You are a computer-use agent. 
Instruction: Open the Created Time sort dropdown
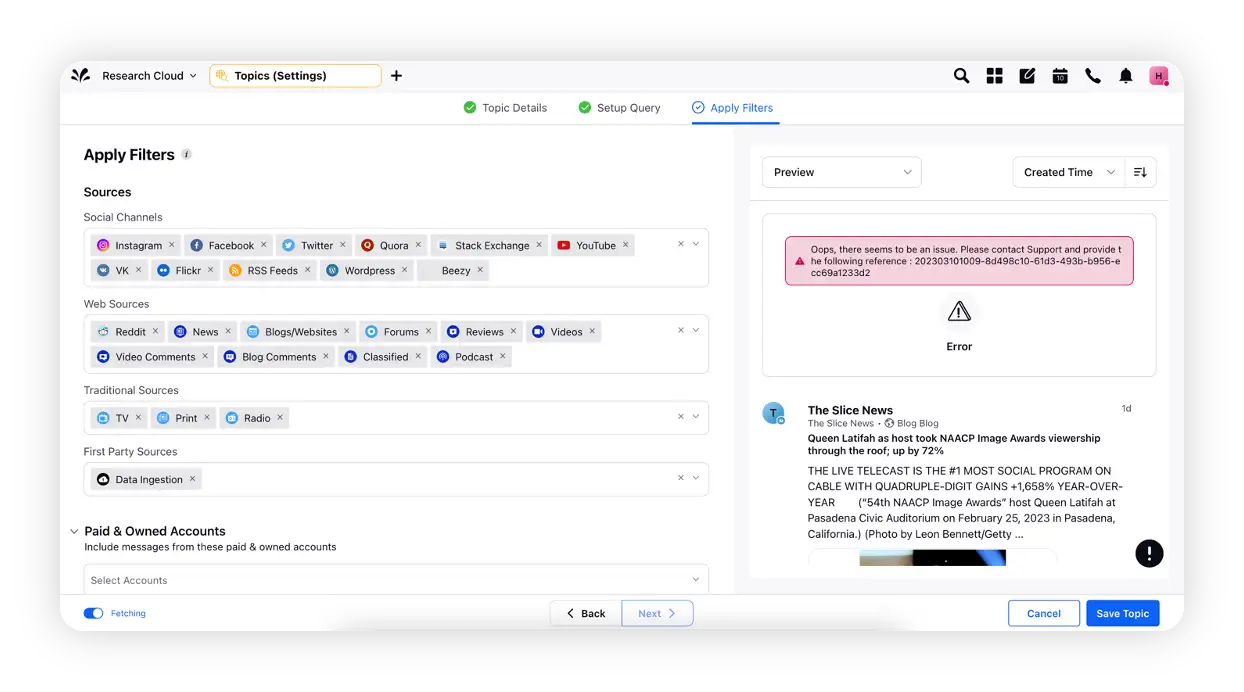point(1069,172)
